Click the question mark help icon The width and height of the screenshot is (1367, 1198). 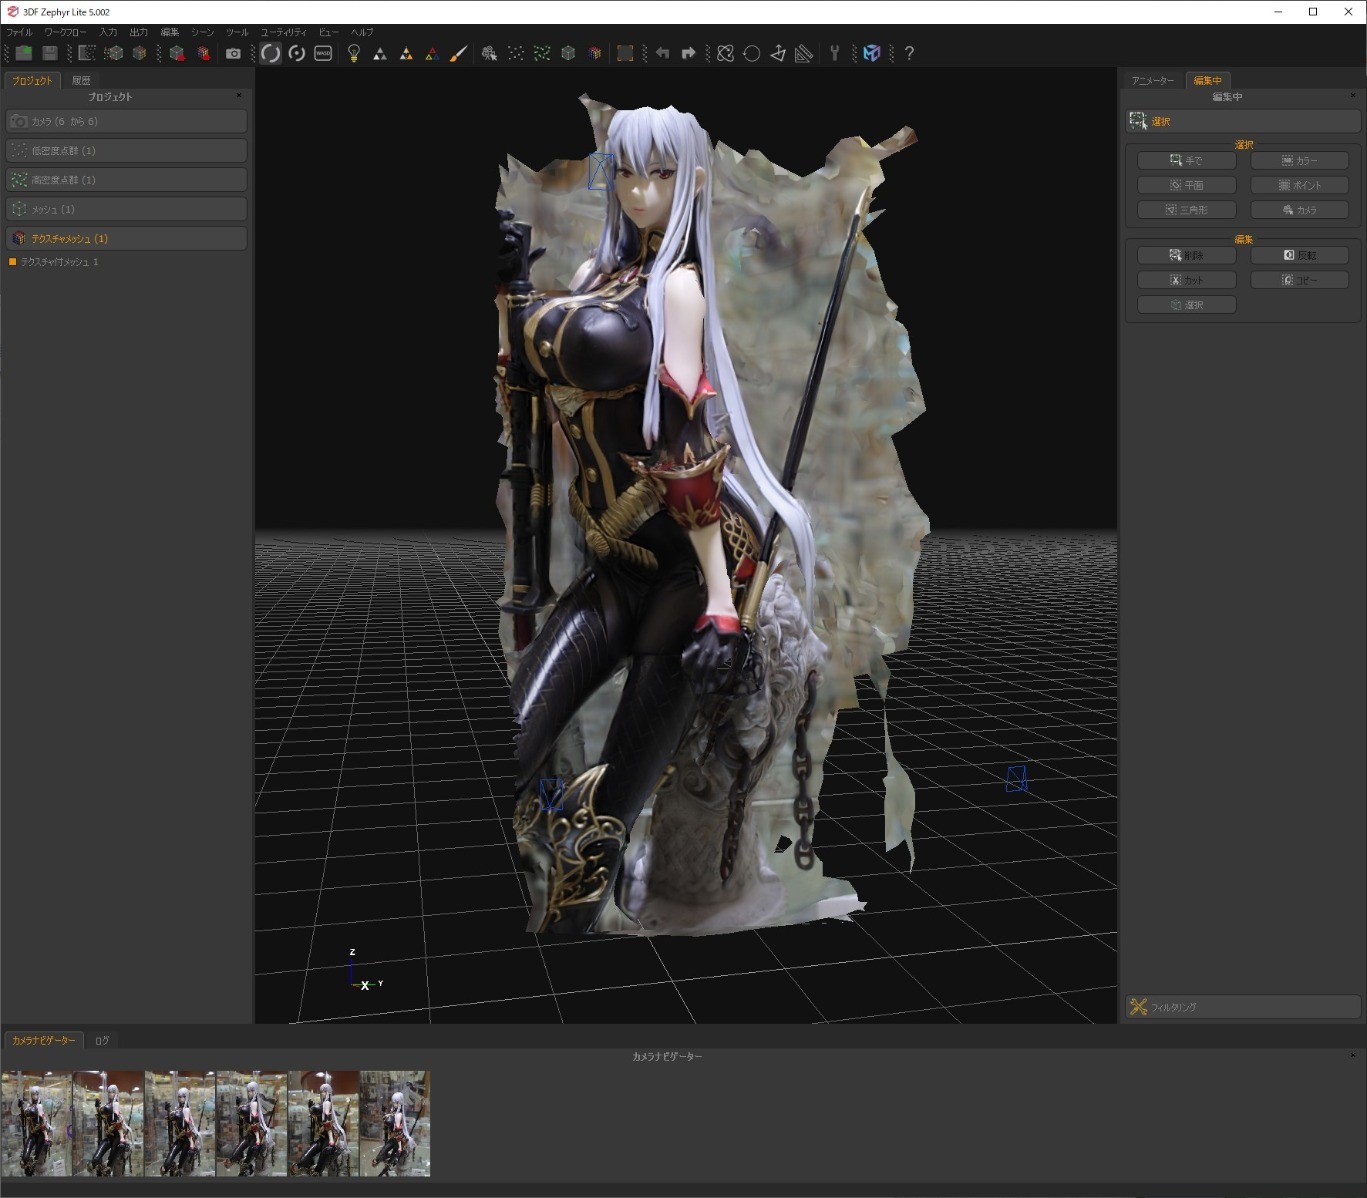click(909, 53)
